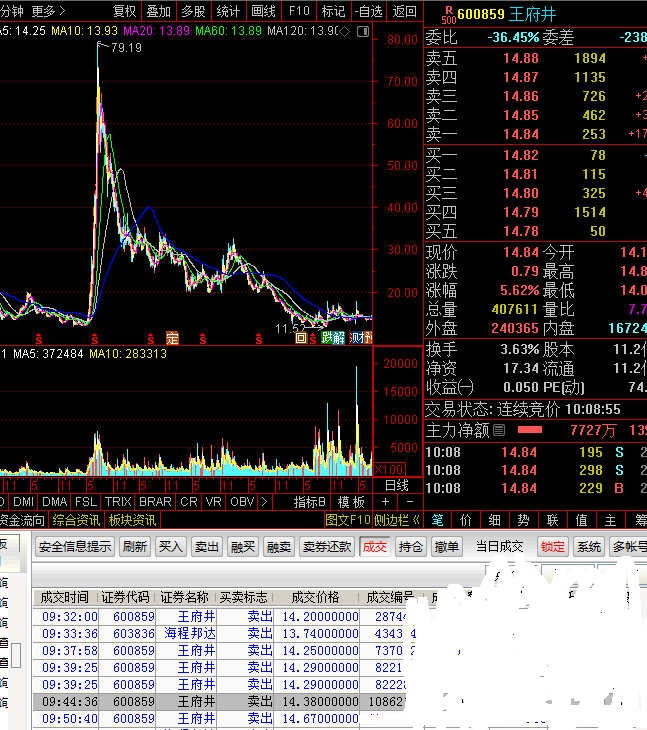Click the 持仓 holdings button
Screen dimensions: 647x730
[x=410, y=547]
